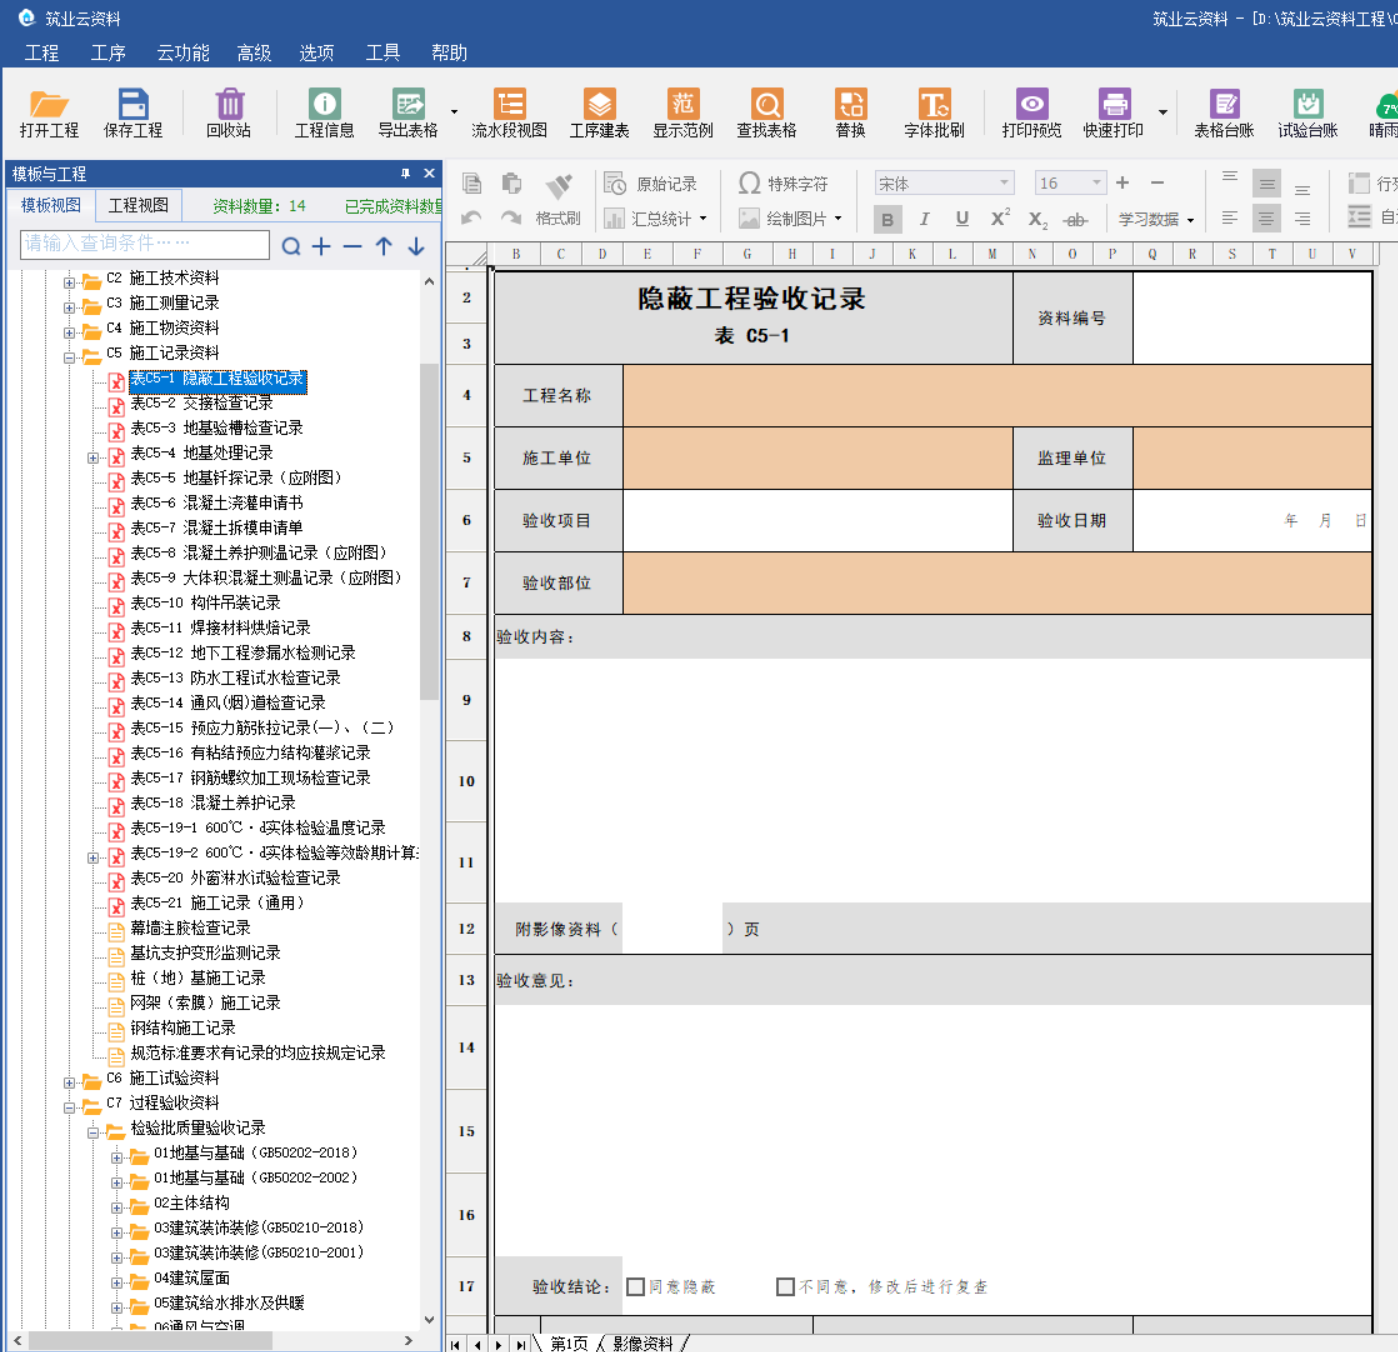Click the template tree vertical scrollbar
The width and height of the screenshot is (1398, 1352).
pyautogui.click(x=430, y=530)
